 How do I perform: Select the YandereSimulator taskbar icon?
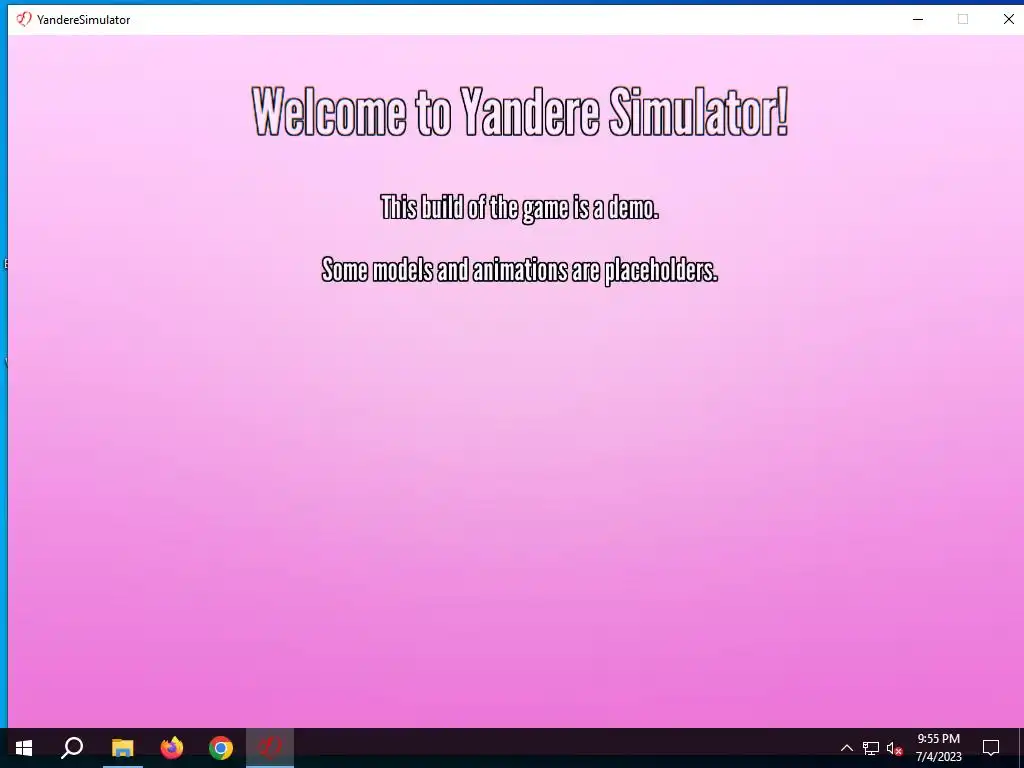270,748
